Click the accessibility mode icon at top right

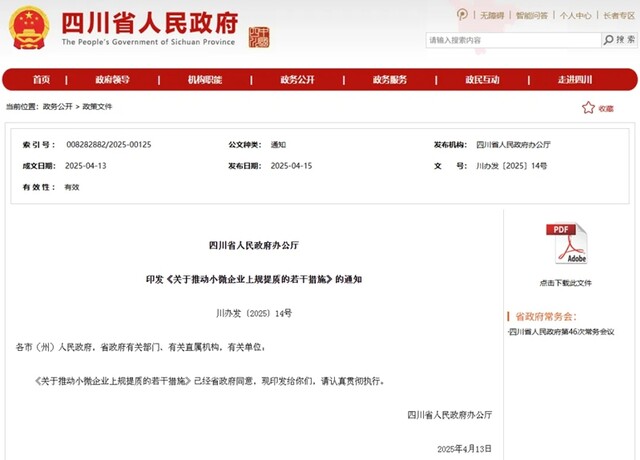click(x=462, y=15)
